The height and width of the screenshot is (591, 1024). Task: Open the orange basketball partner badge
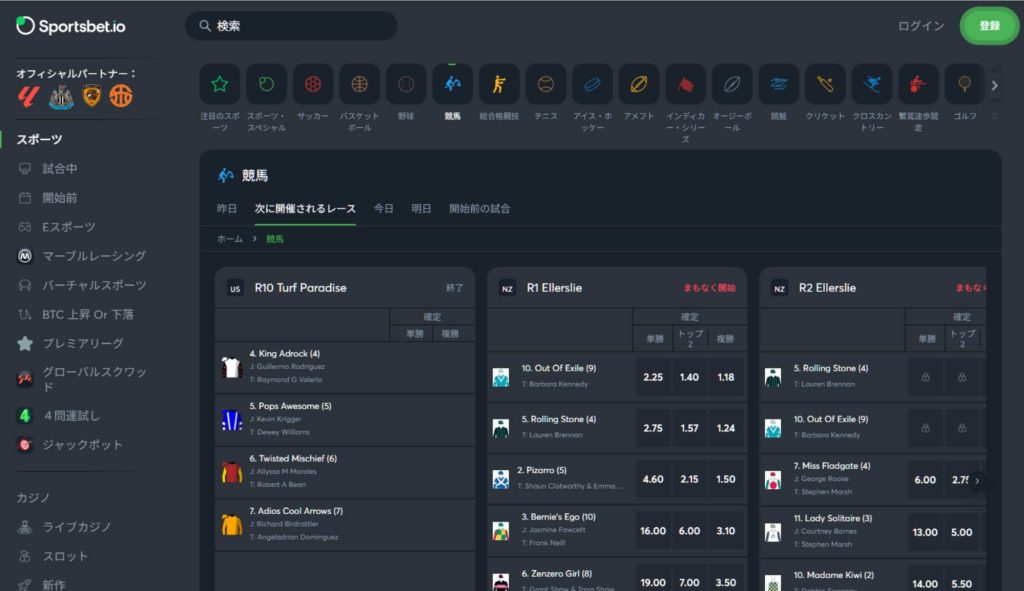click(121, 97)
